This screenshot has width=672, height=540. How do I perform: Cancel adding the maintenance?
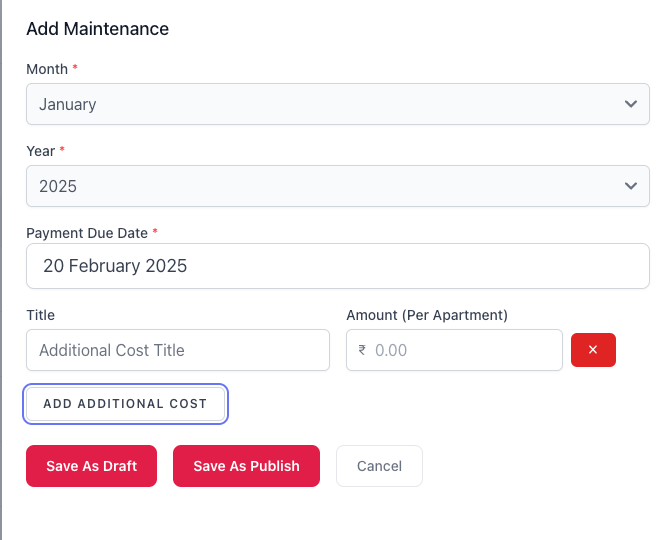tap(379, 466)
